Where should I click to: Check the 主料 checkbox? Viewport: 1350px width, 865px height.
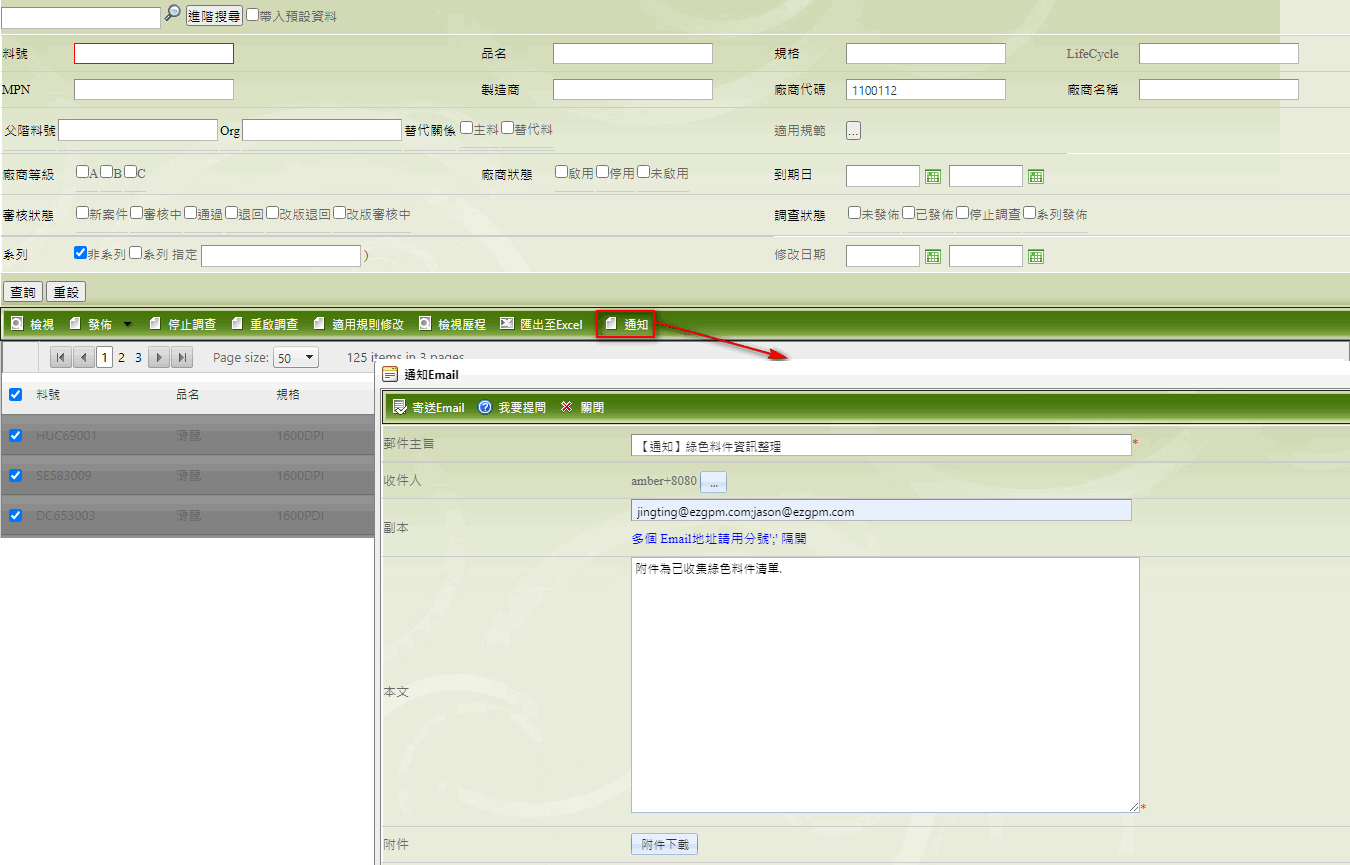(467, 128)
